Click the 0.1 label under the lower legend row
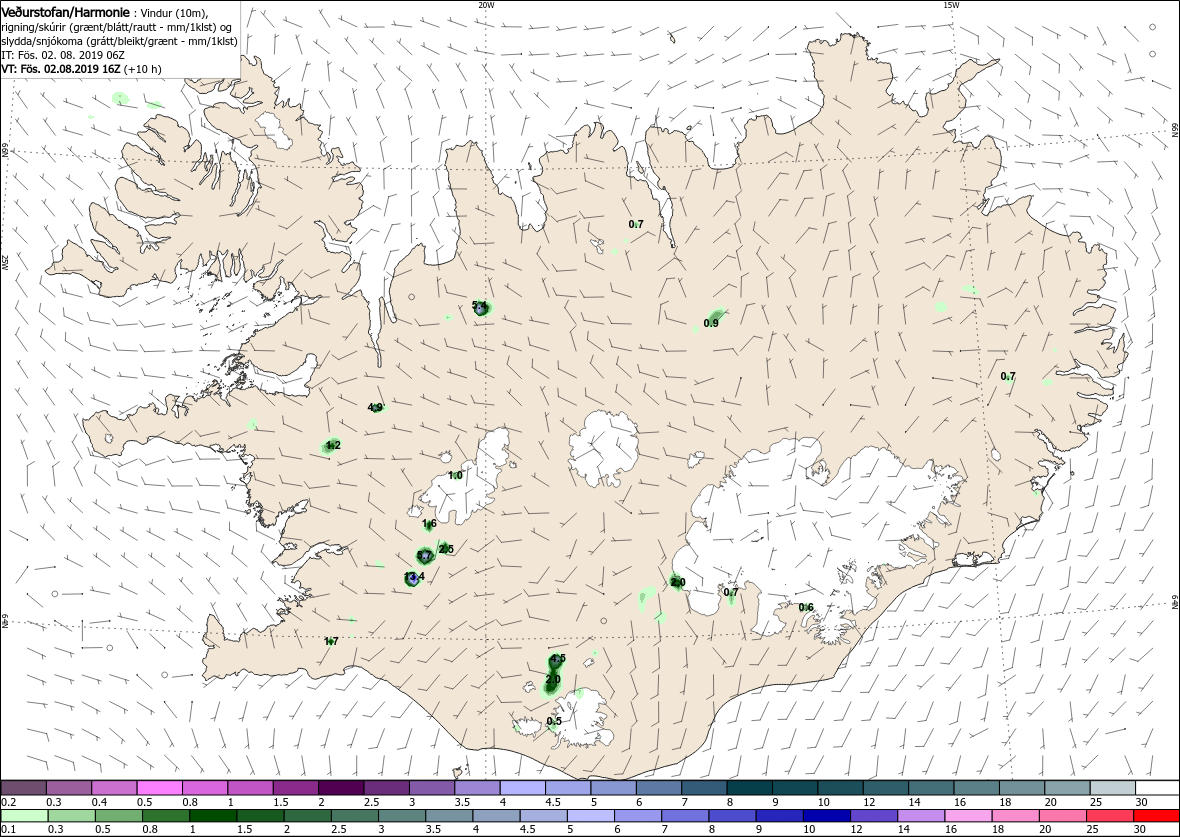Screen dimensions: 1180x837 pyautogui.click(x=8, y=829)
